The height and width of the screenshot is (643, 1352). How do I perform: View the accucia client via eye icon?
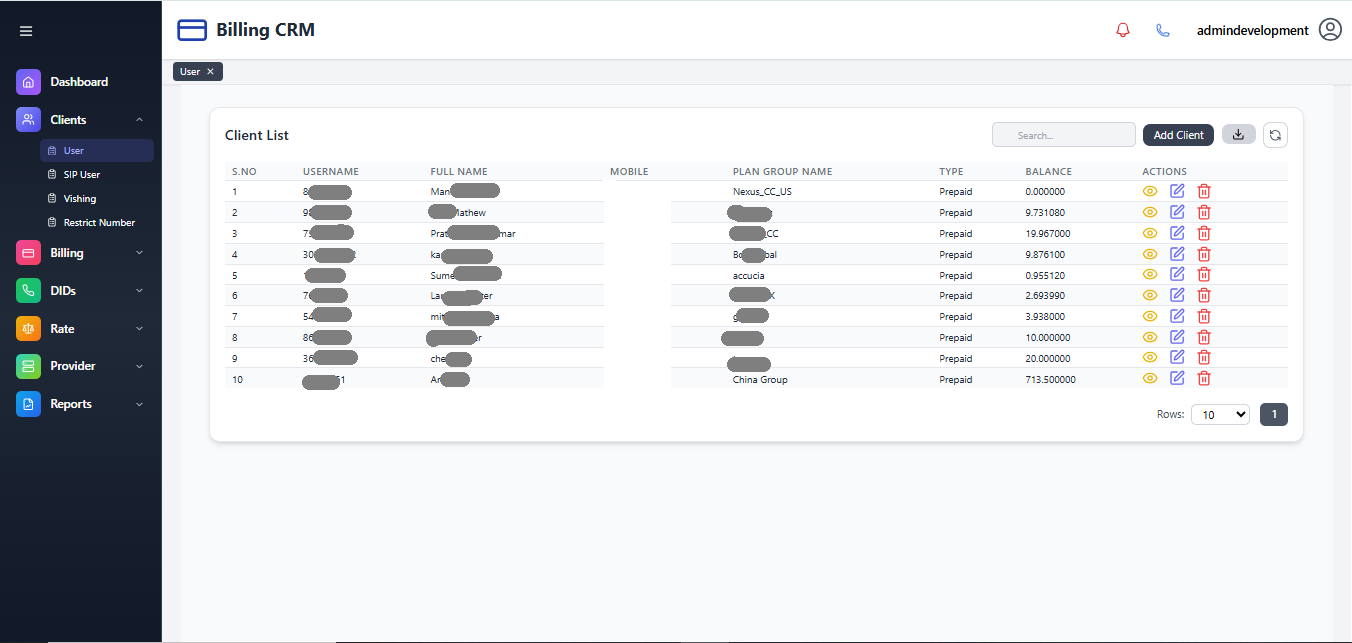1150,275
